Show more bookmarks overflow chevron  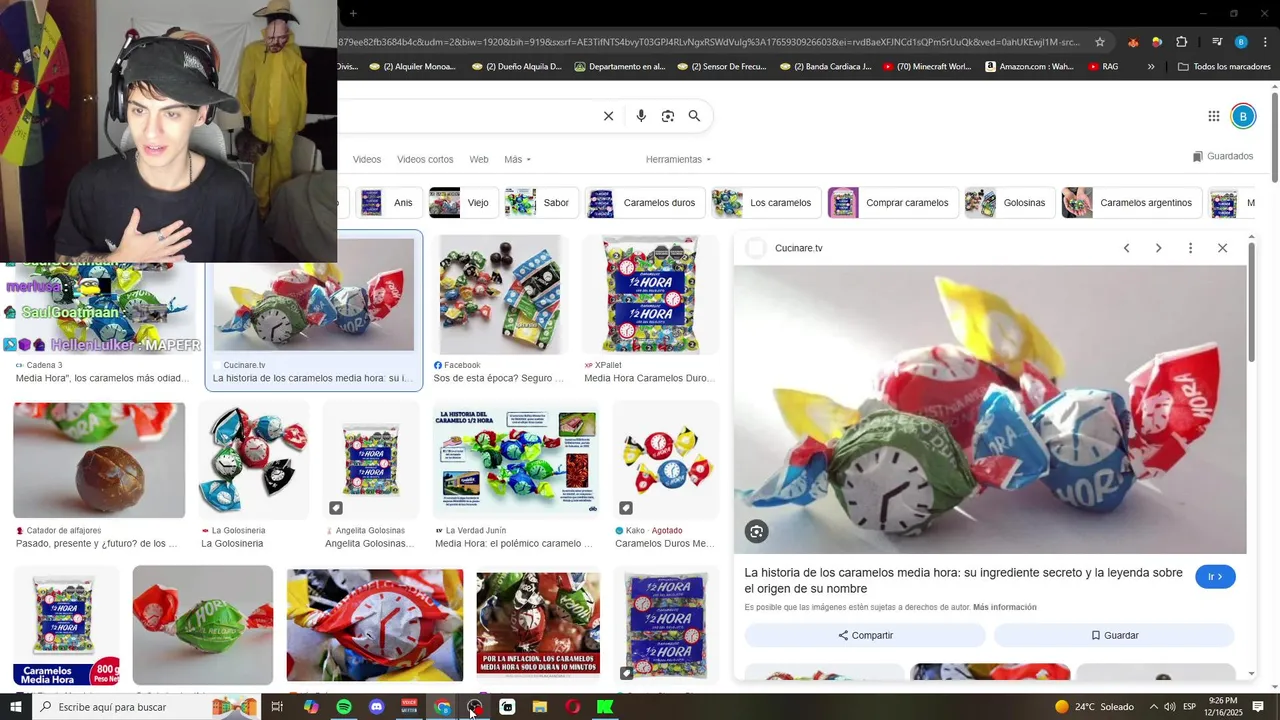coord(1151,67)
